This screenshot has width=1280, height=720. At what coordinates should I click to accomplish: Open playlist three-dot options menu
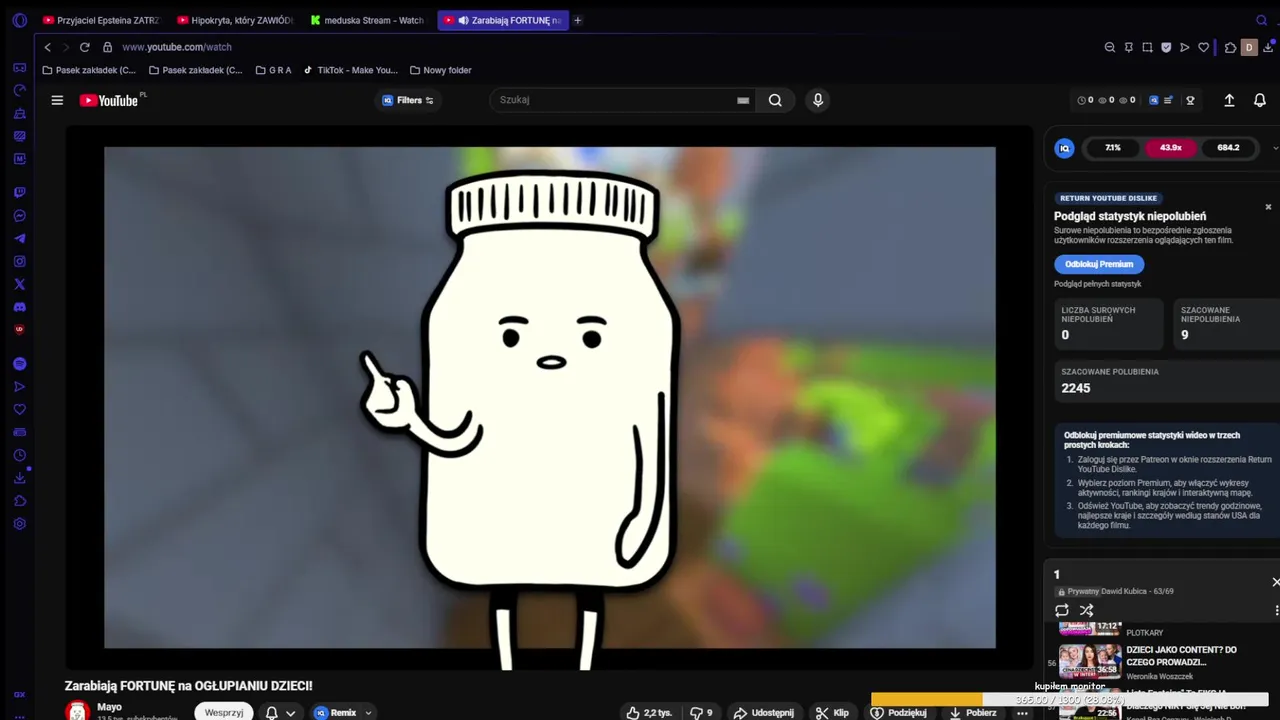pos(1276,610)
